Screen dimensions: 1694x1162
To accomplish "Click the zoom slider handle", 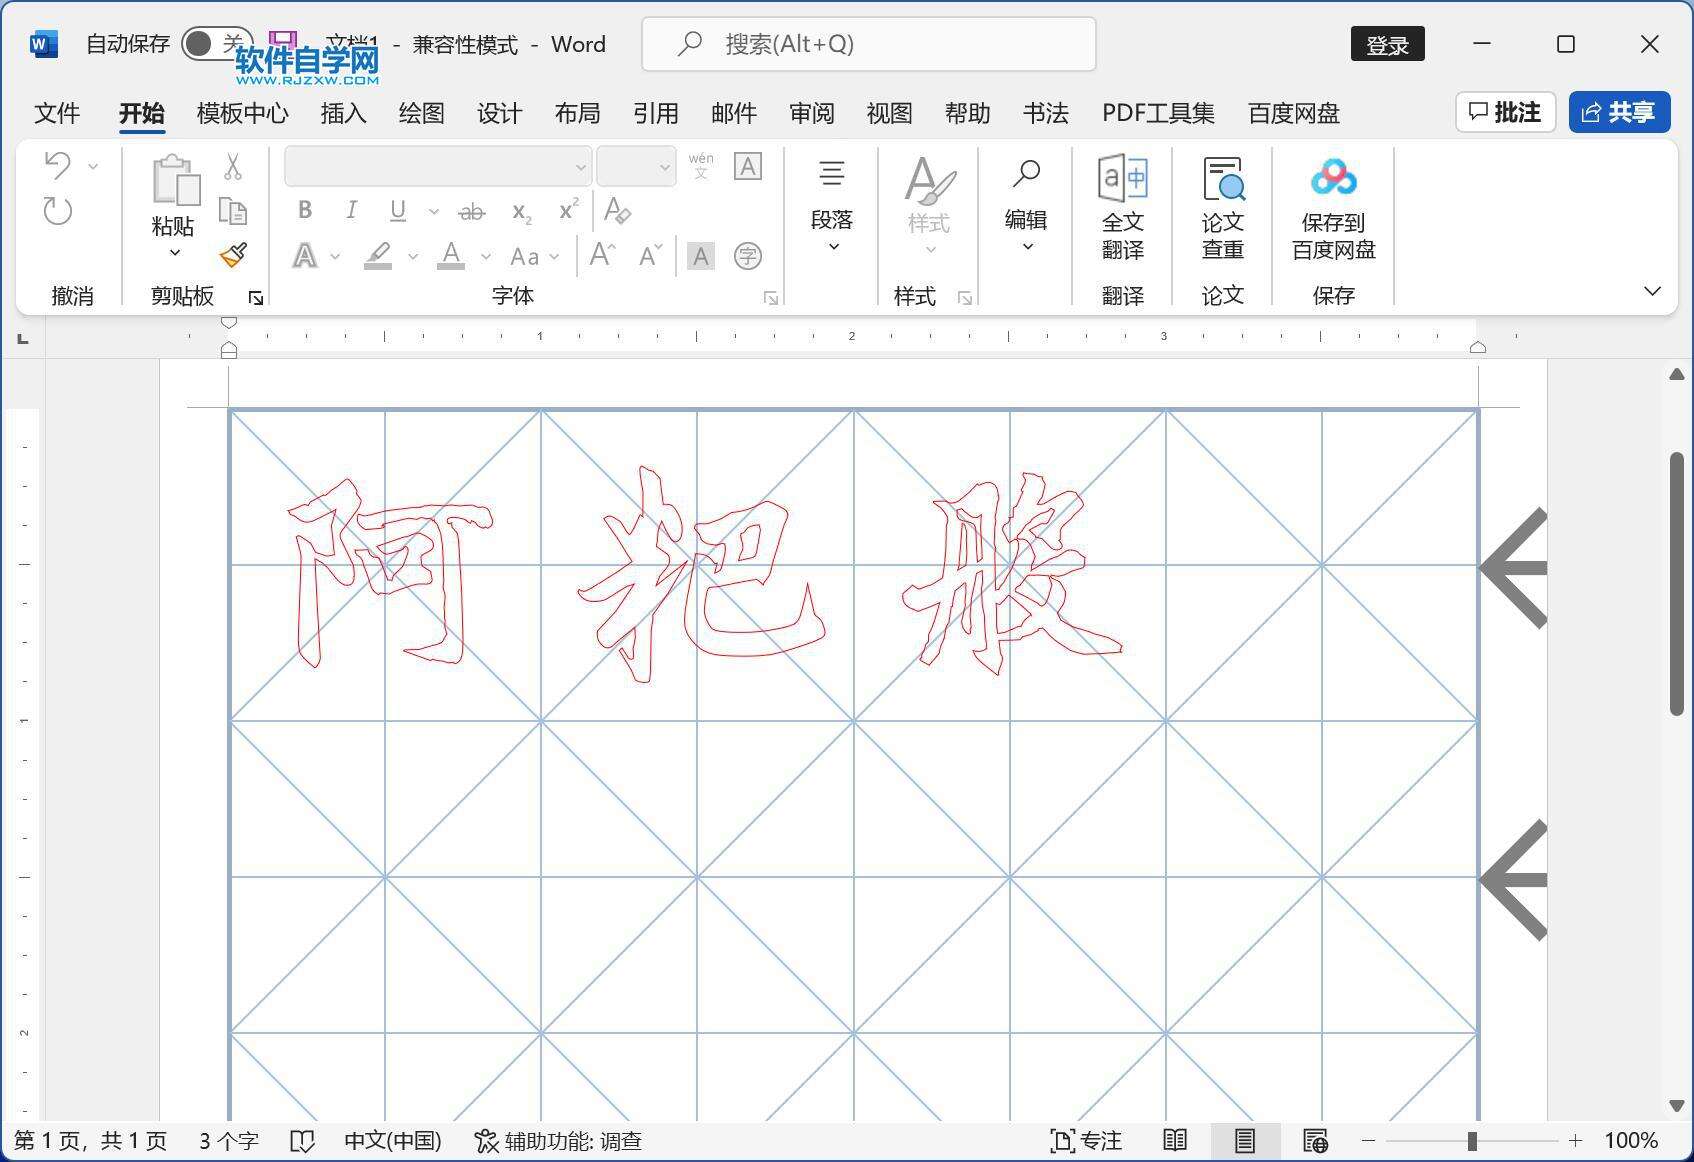I will (1472, 1141).
